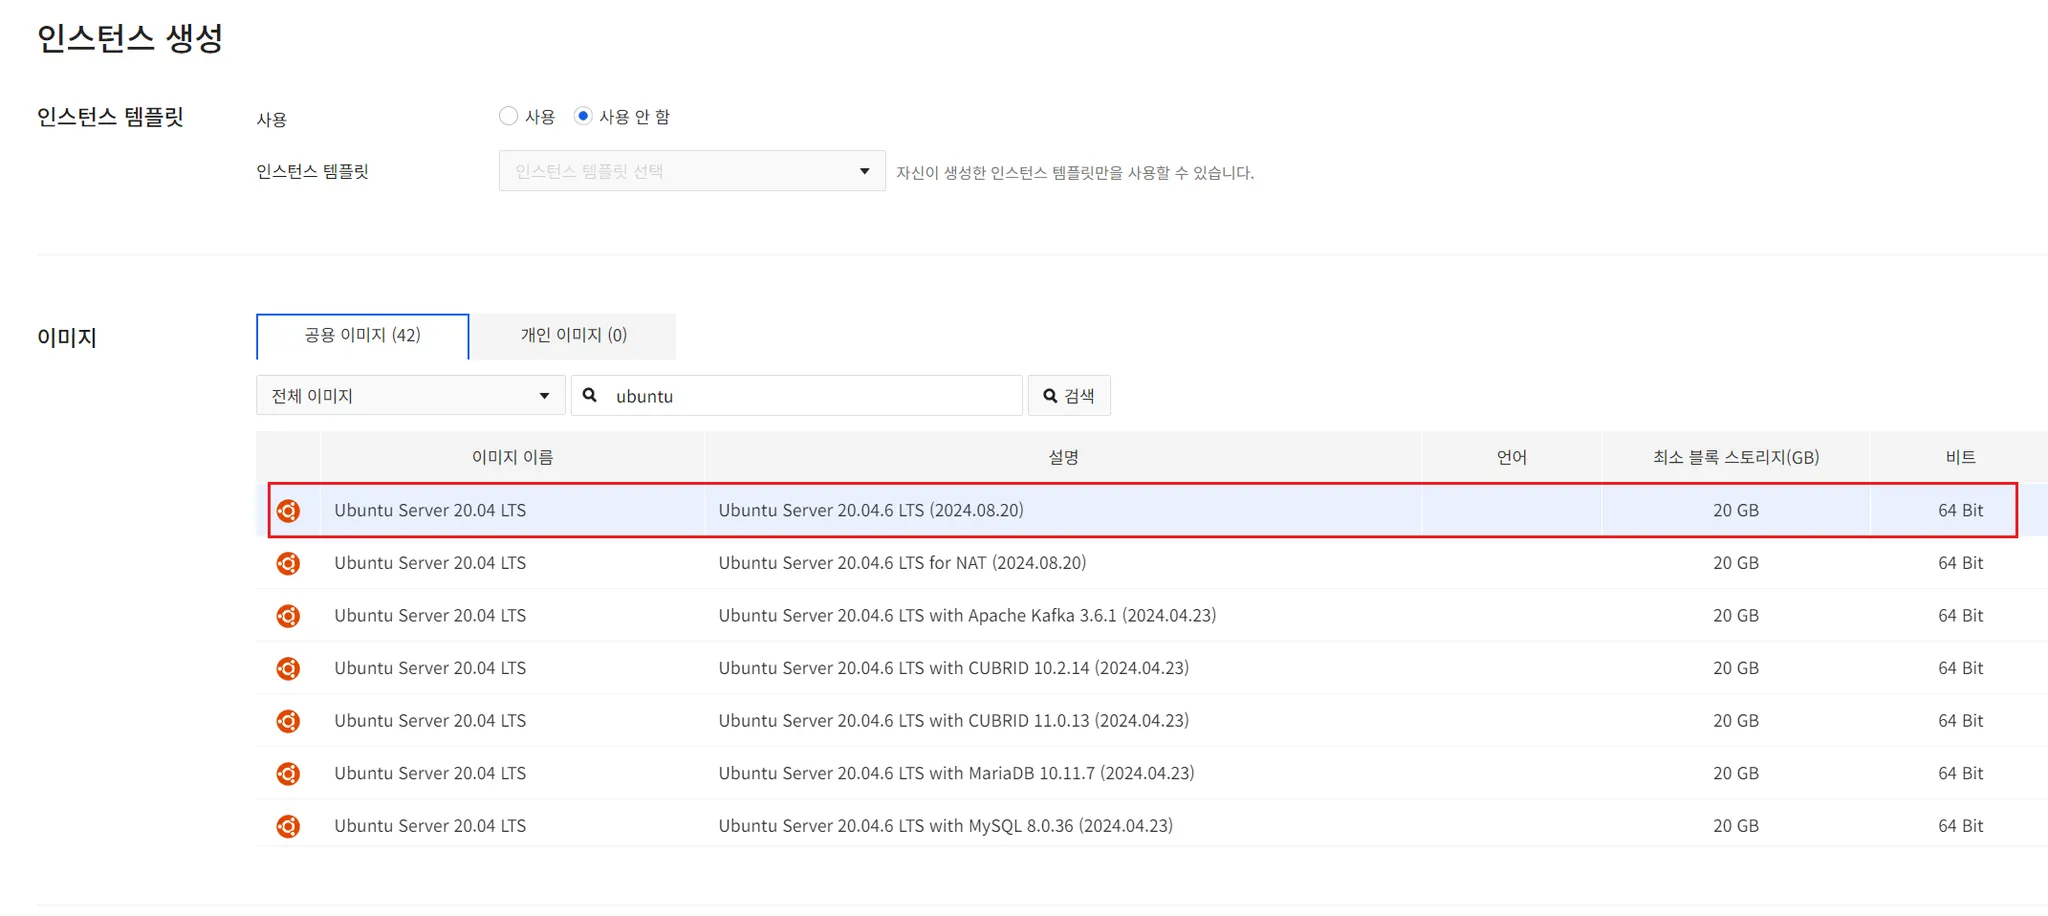Select the 사용 안 함 radio button
The width and height of the screenshot is (2048, 916).
(x=583, y=116)
